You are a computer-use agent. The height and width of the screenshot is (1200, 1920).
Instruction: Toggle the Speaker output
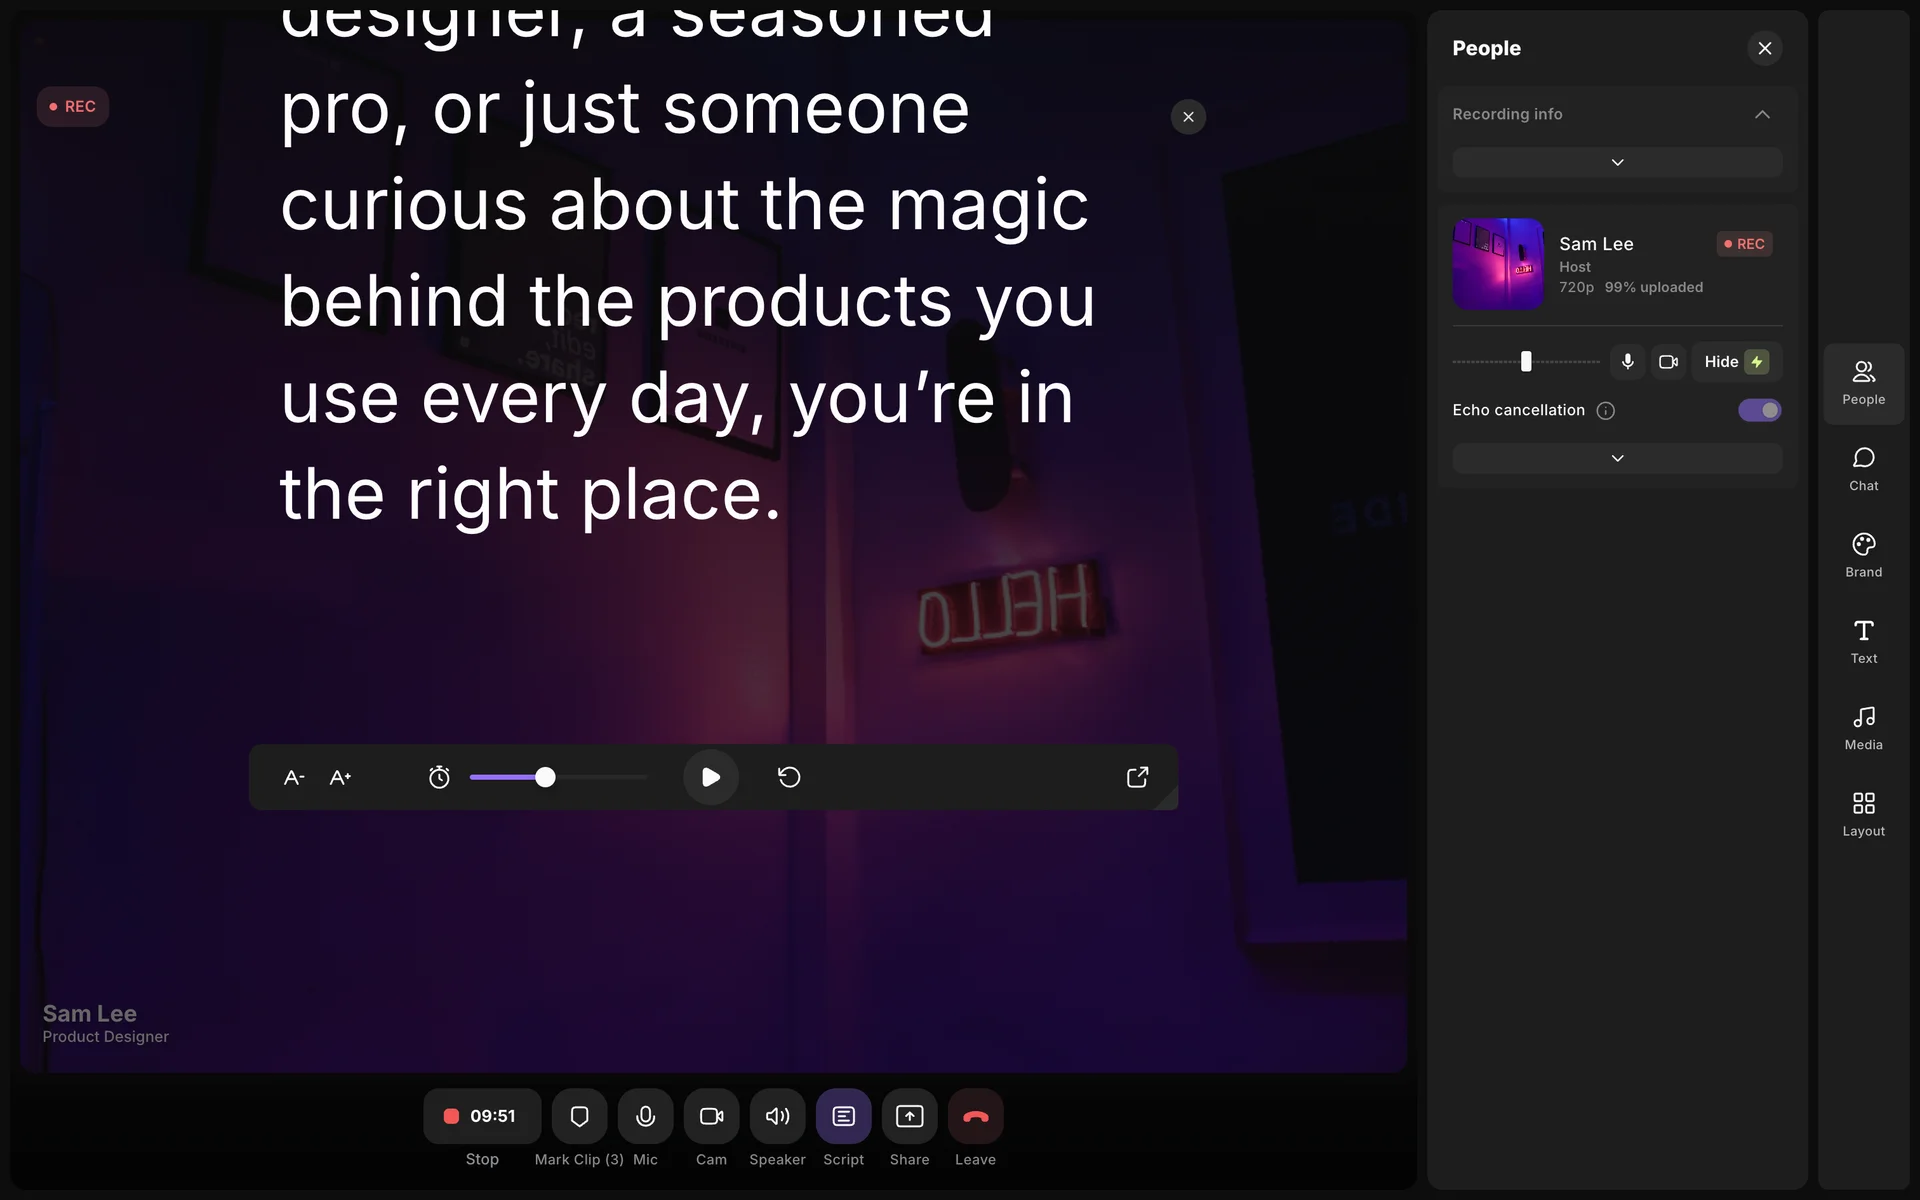point(777,1116)
